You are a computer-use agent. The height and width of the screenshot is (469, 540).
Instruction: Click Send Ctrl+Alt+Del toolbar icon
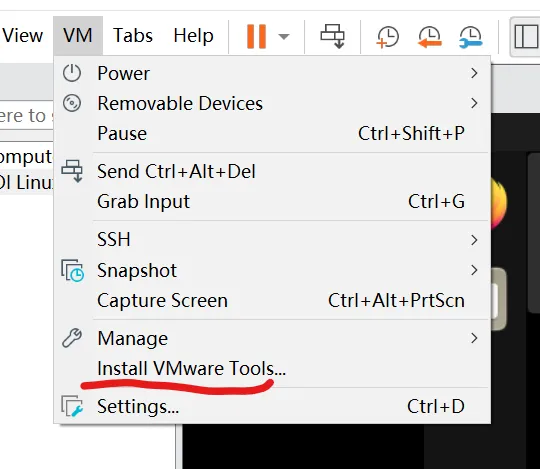332,36
